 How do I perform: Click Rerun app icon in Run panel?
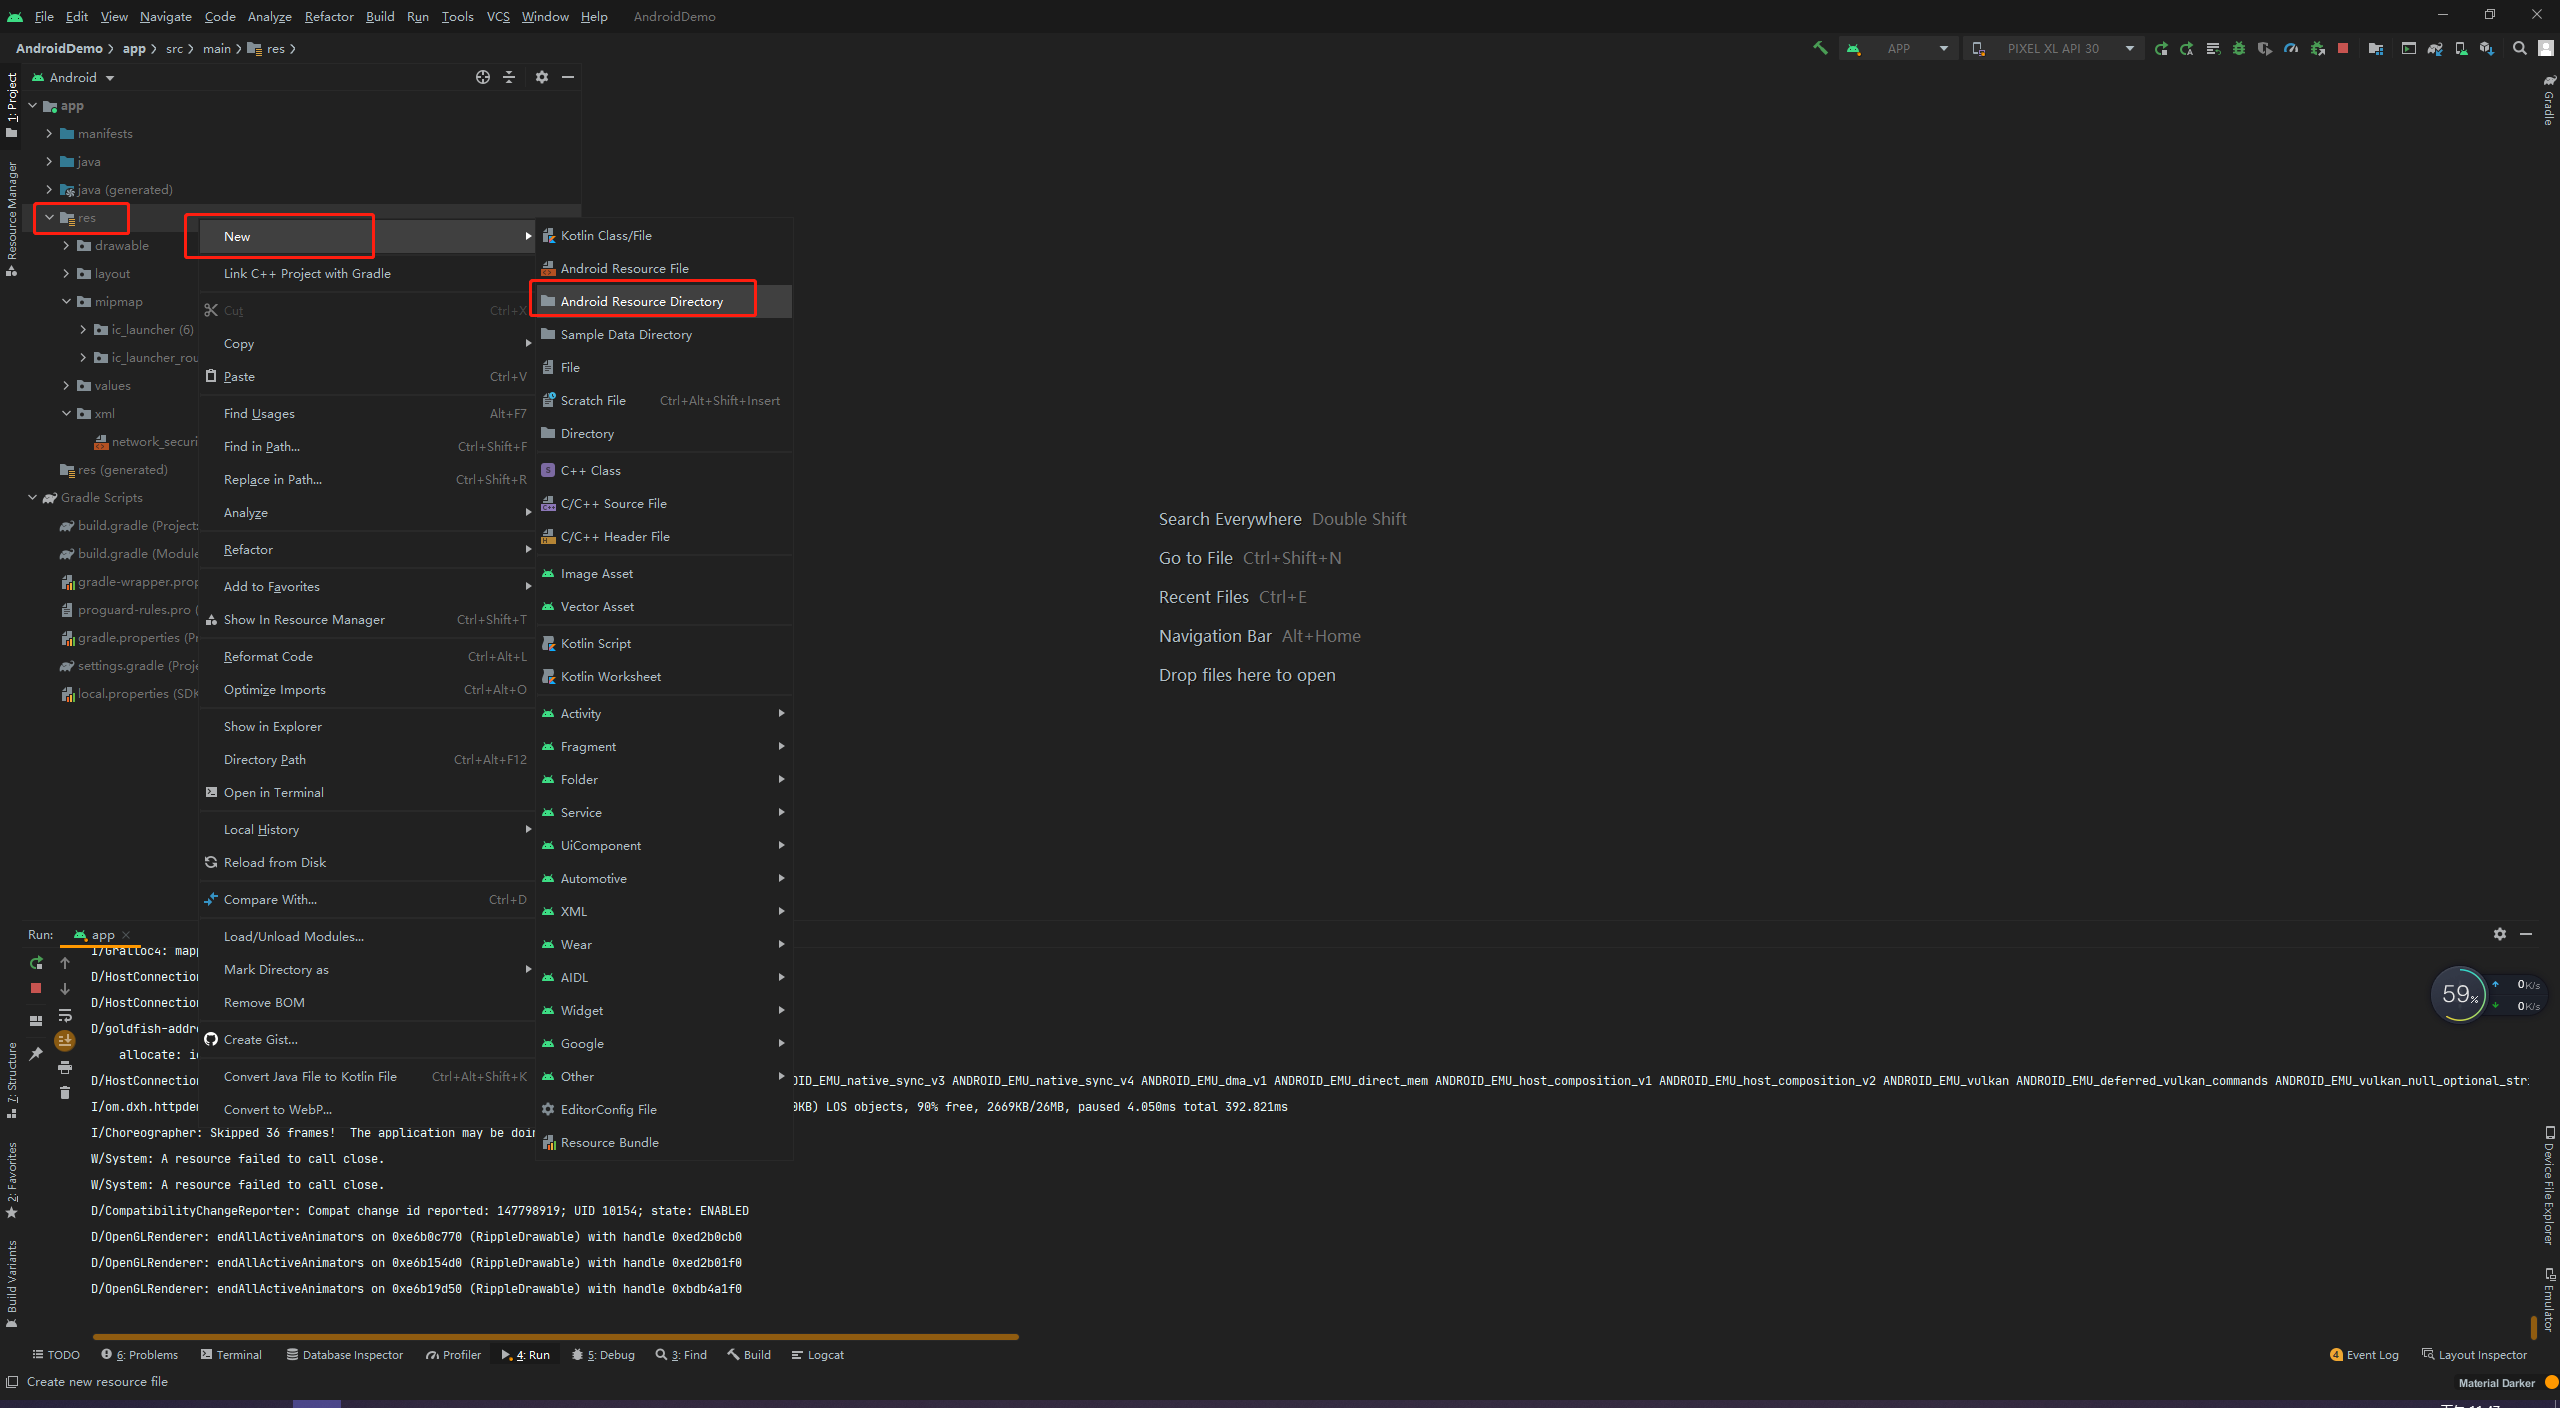coord(36,963)
